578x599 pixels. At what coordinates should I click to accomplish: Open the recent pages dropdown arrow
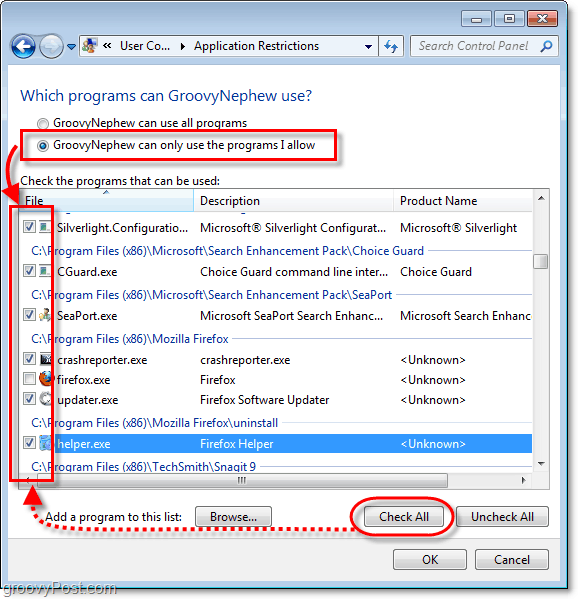[71, 47]
